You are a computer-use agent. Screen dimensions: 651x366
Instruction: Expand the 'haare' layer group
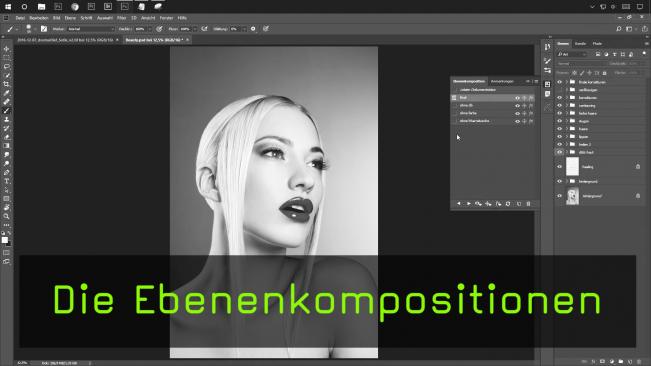[567, 129]
